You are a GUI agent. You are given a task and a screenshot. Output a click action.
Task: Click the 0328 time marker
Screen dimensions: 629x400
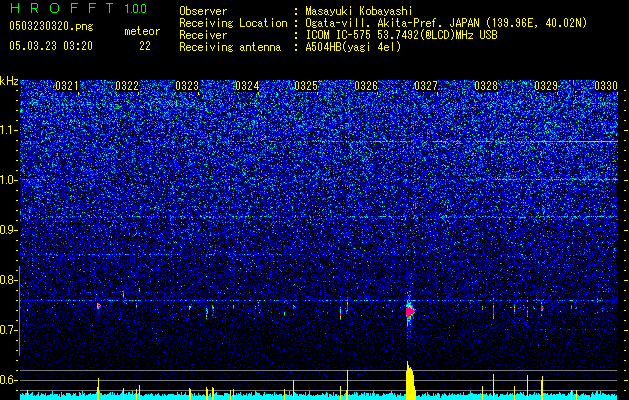(486, 86)
